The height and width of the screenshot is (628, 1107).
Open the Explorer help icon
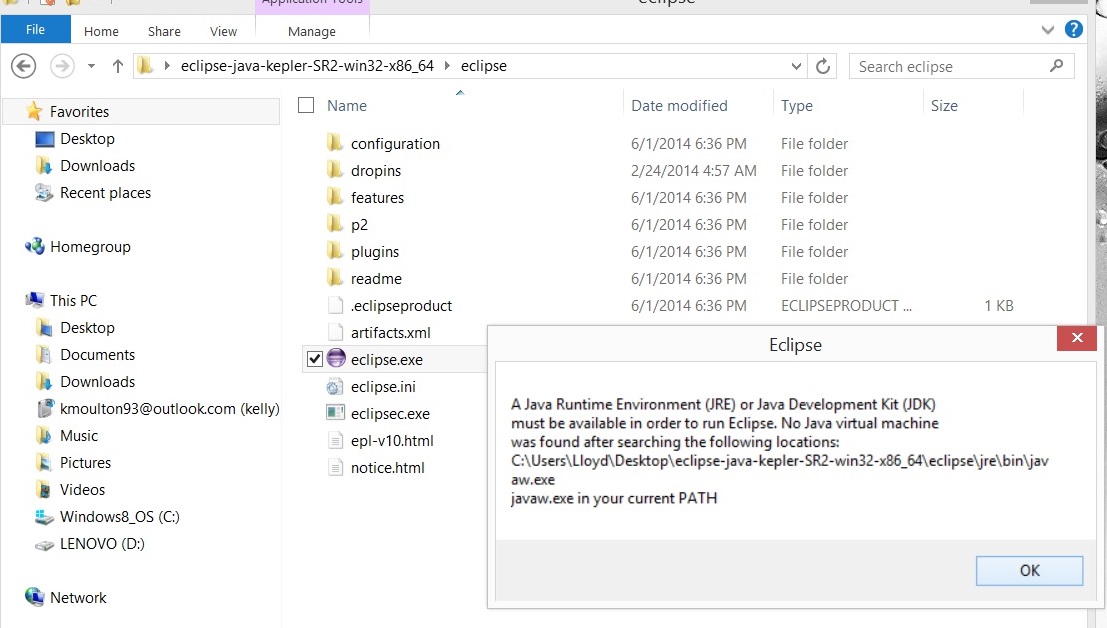pyautogui.click(x=1073, y=30)
